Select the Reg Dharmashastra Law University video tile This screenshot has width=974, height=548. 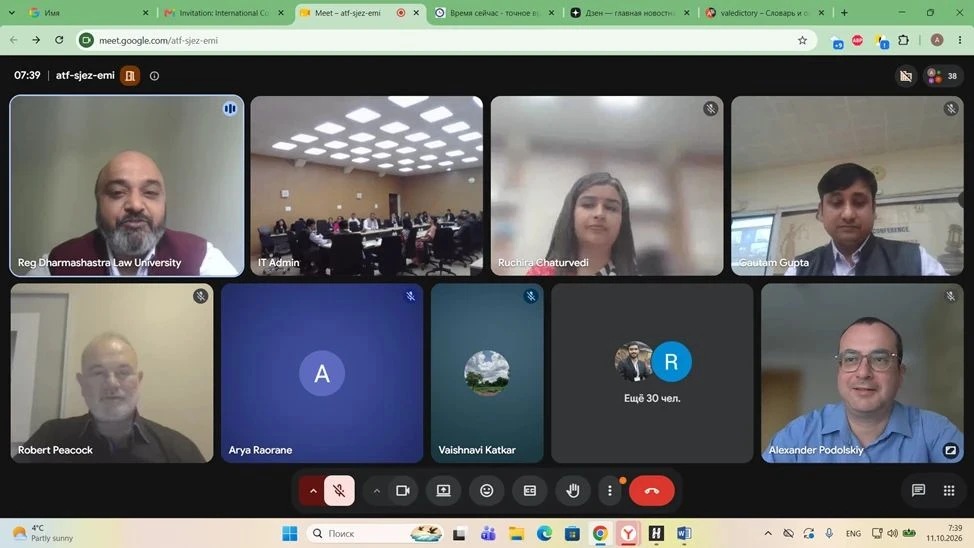[127, 185]
